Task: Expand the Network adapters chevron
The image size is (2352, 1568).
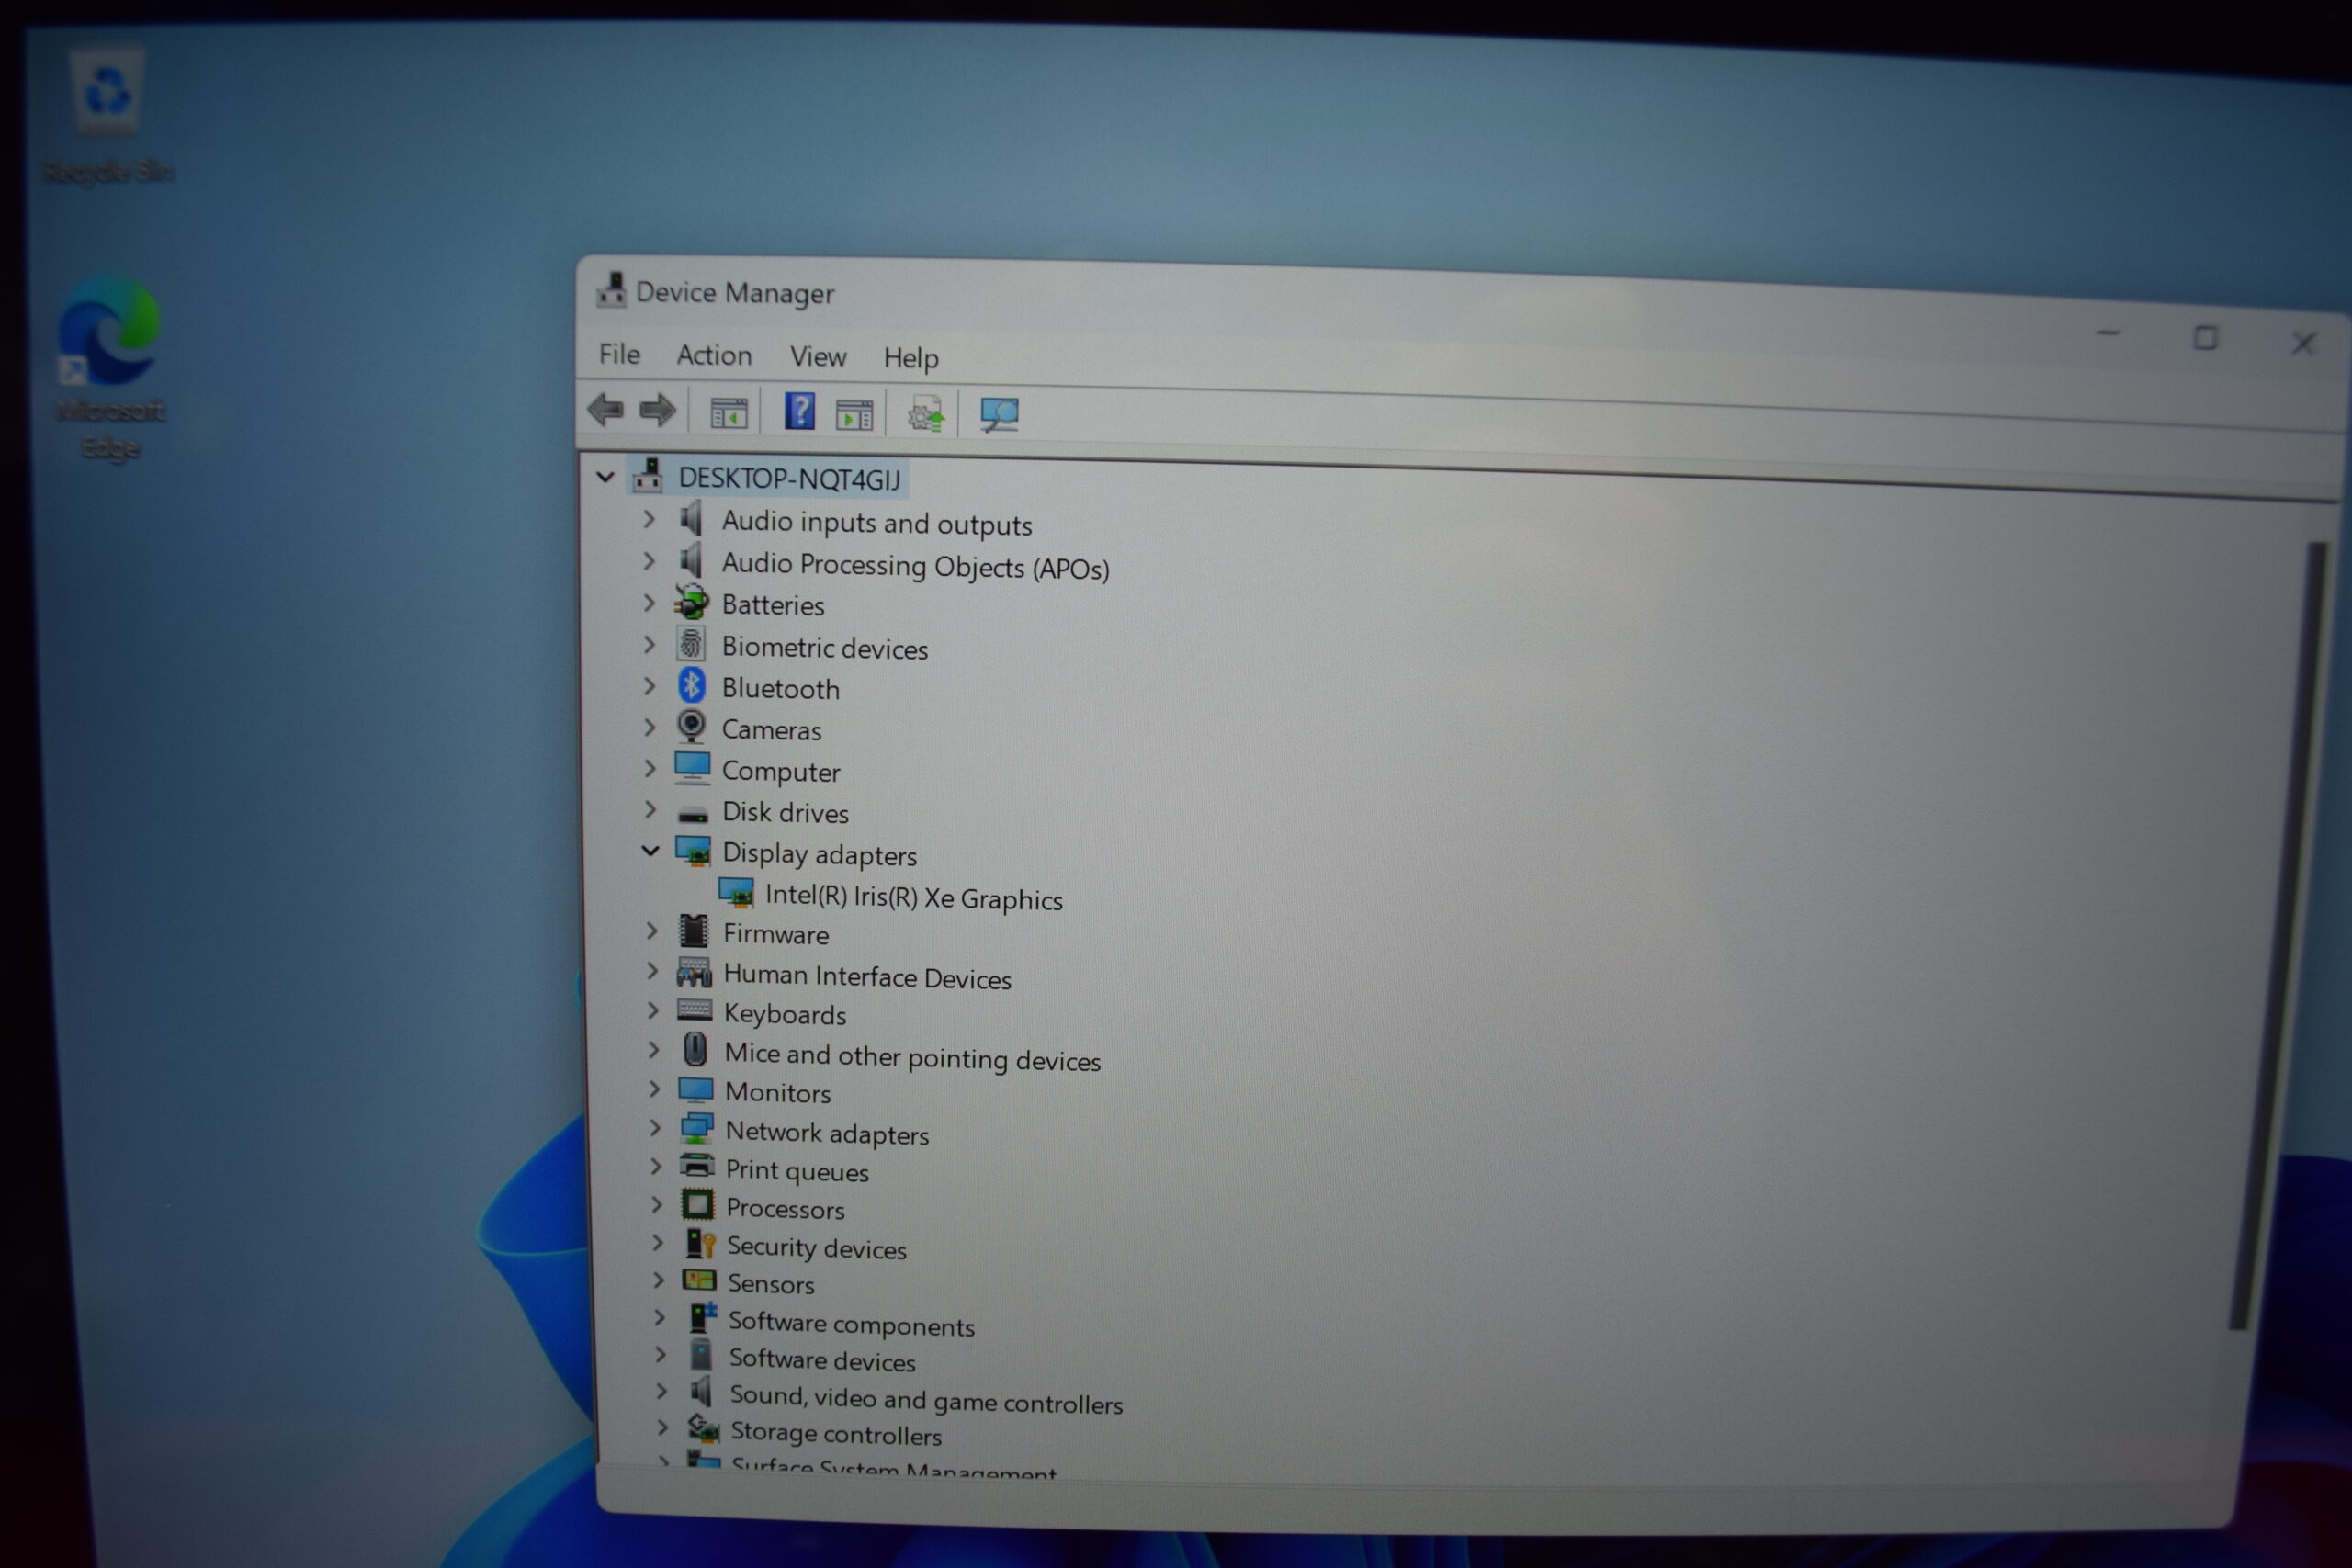Action: 656,1128
